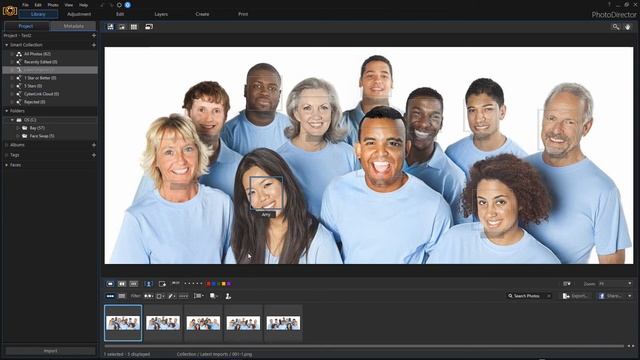Click the Amy face tag box

click(x=266, y=193)
